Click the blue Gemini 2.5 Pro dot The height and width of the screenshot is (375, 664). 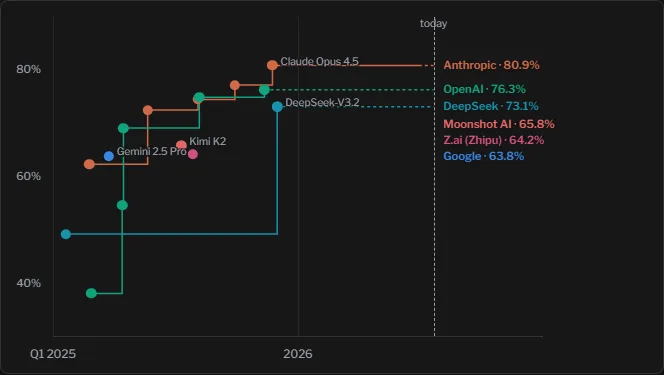pos(109,156)
